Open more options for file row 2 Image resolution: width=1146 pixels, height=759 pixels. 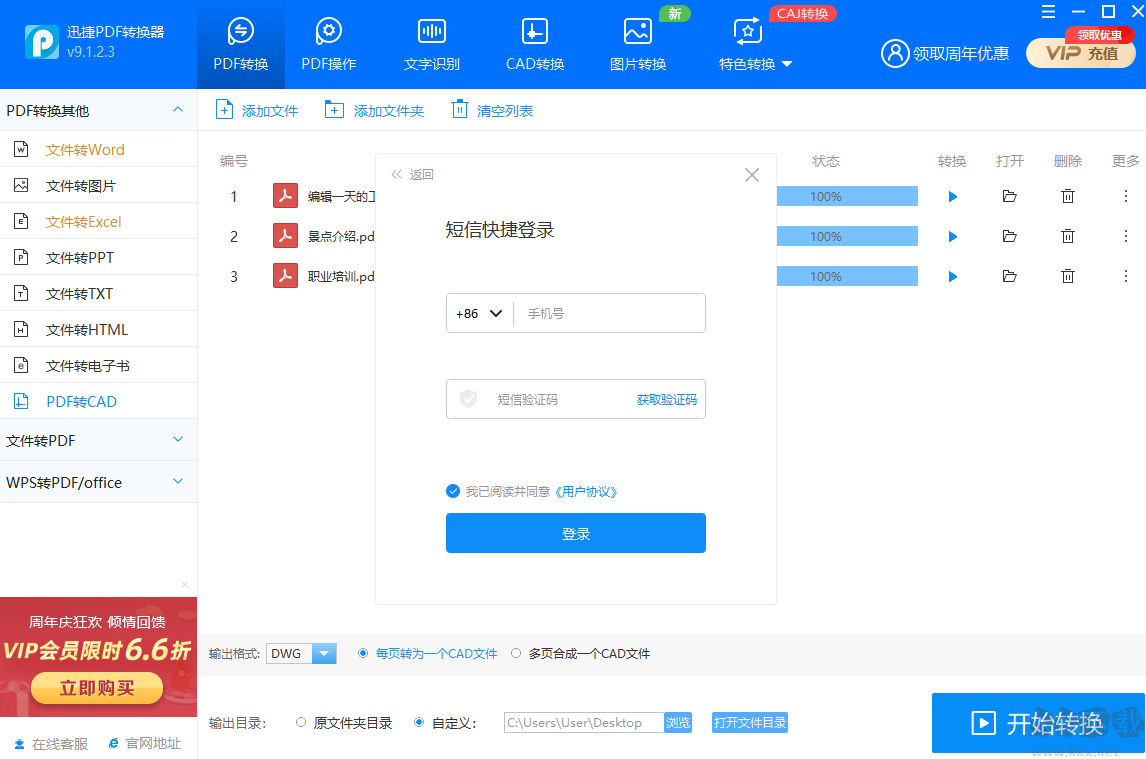(x=1126, y=236)
